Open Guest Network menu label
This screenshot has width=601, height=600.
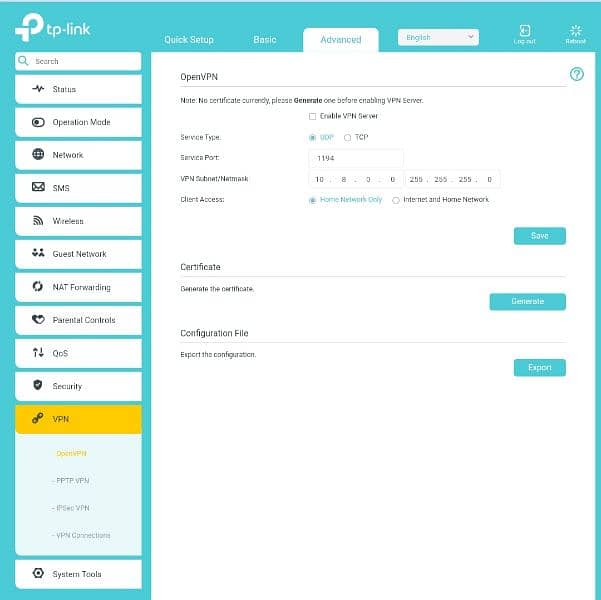79,254
